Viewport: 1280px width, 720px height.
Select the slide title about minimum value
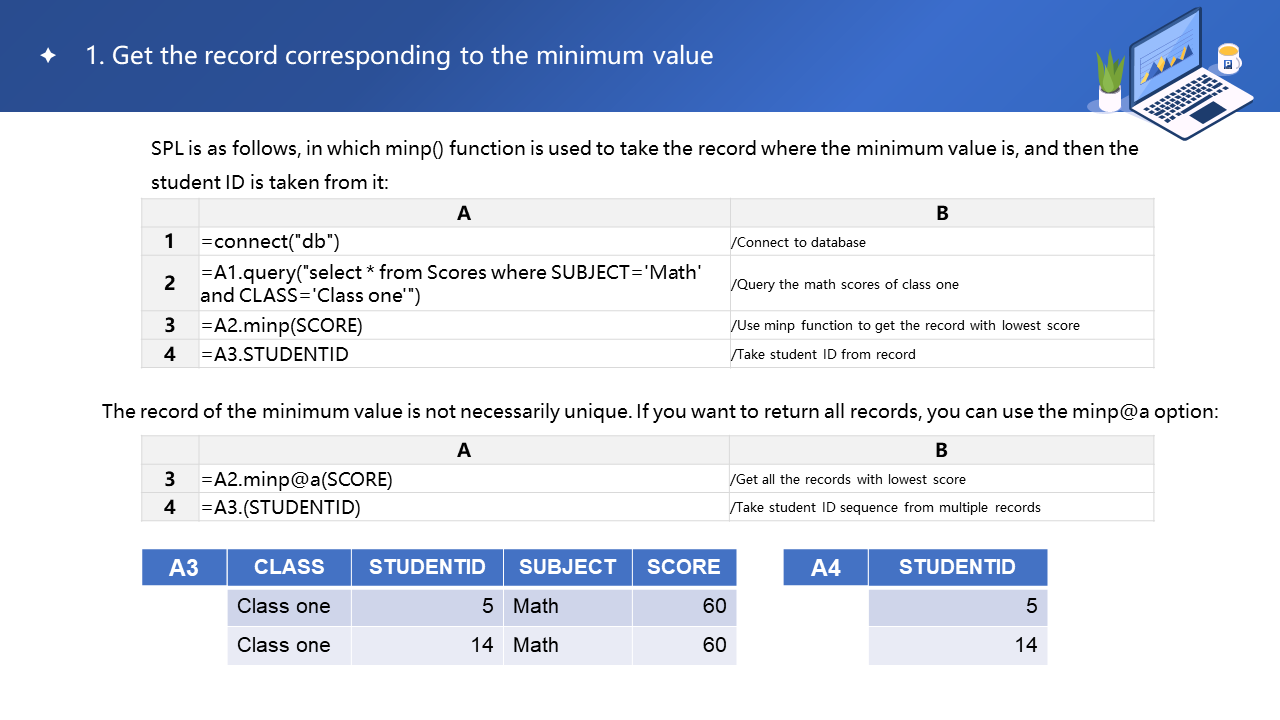[399, 55]
